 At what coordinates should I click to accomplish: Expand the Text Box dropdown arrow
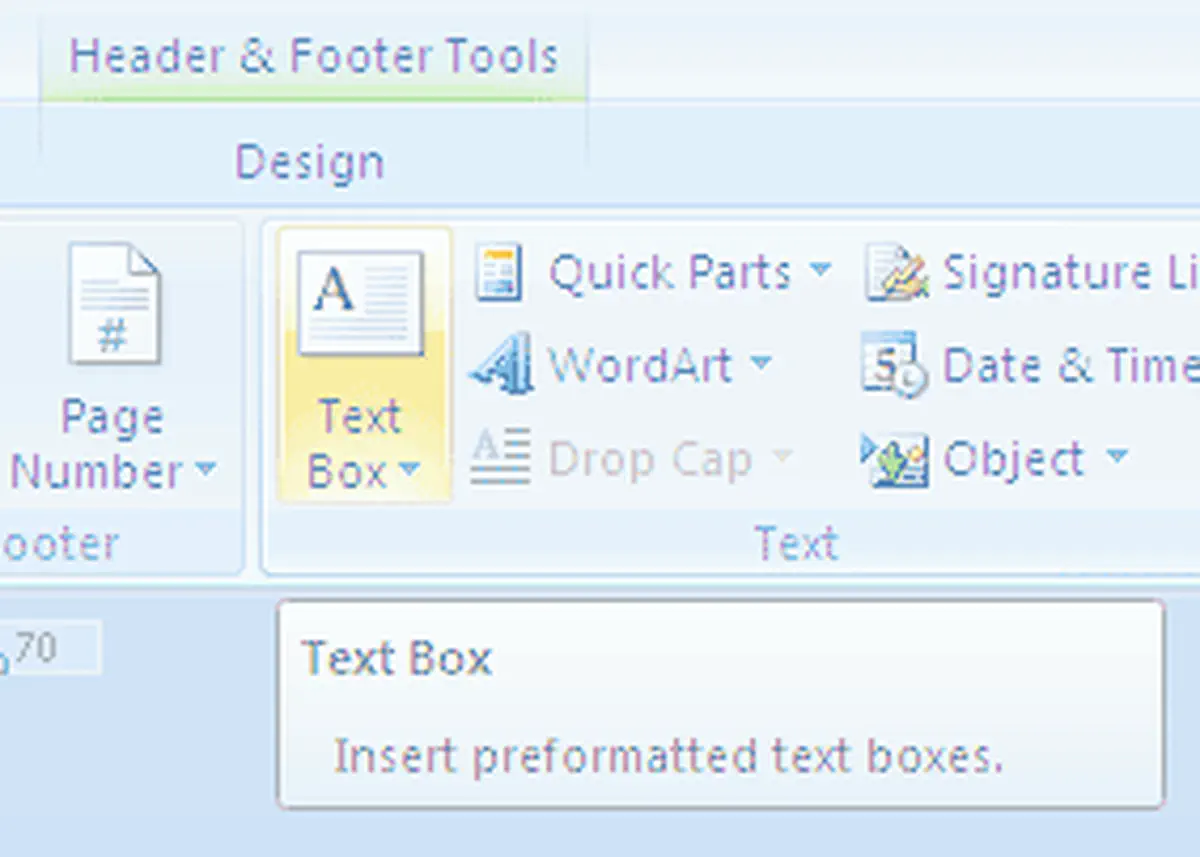point(409,469)
